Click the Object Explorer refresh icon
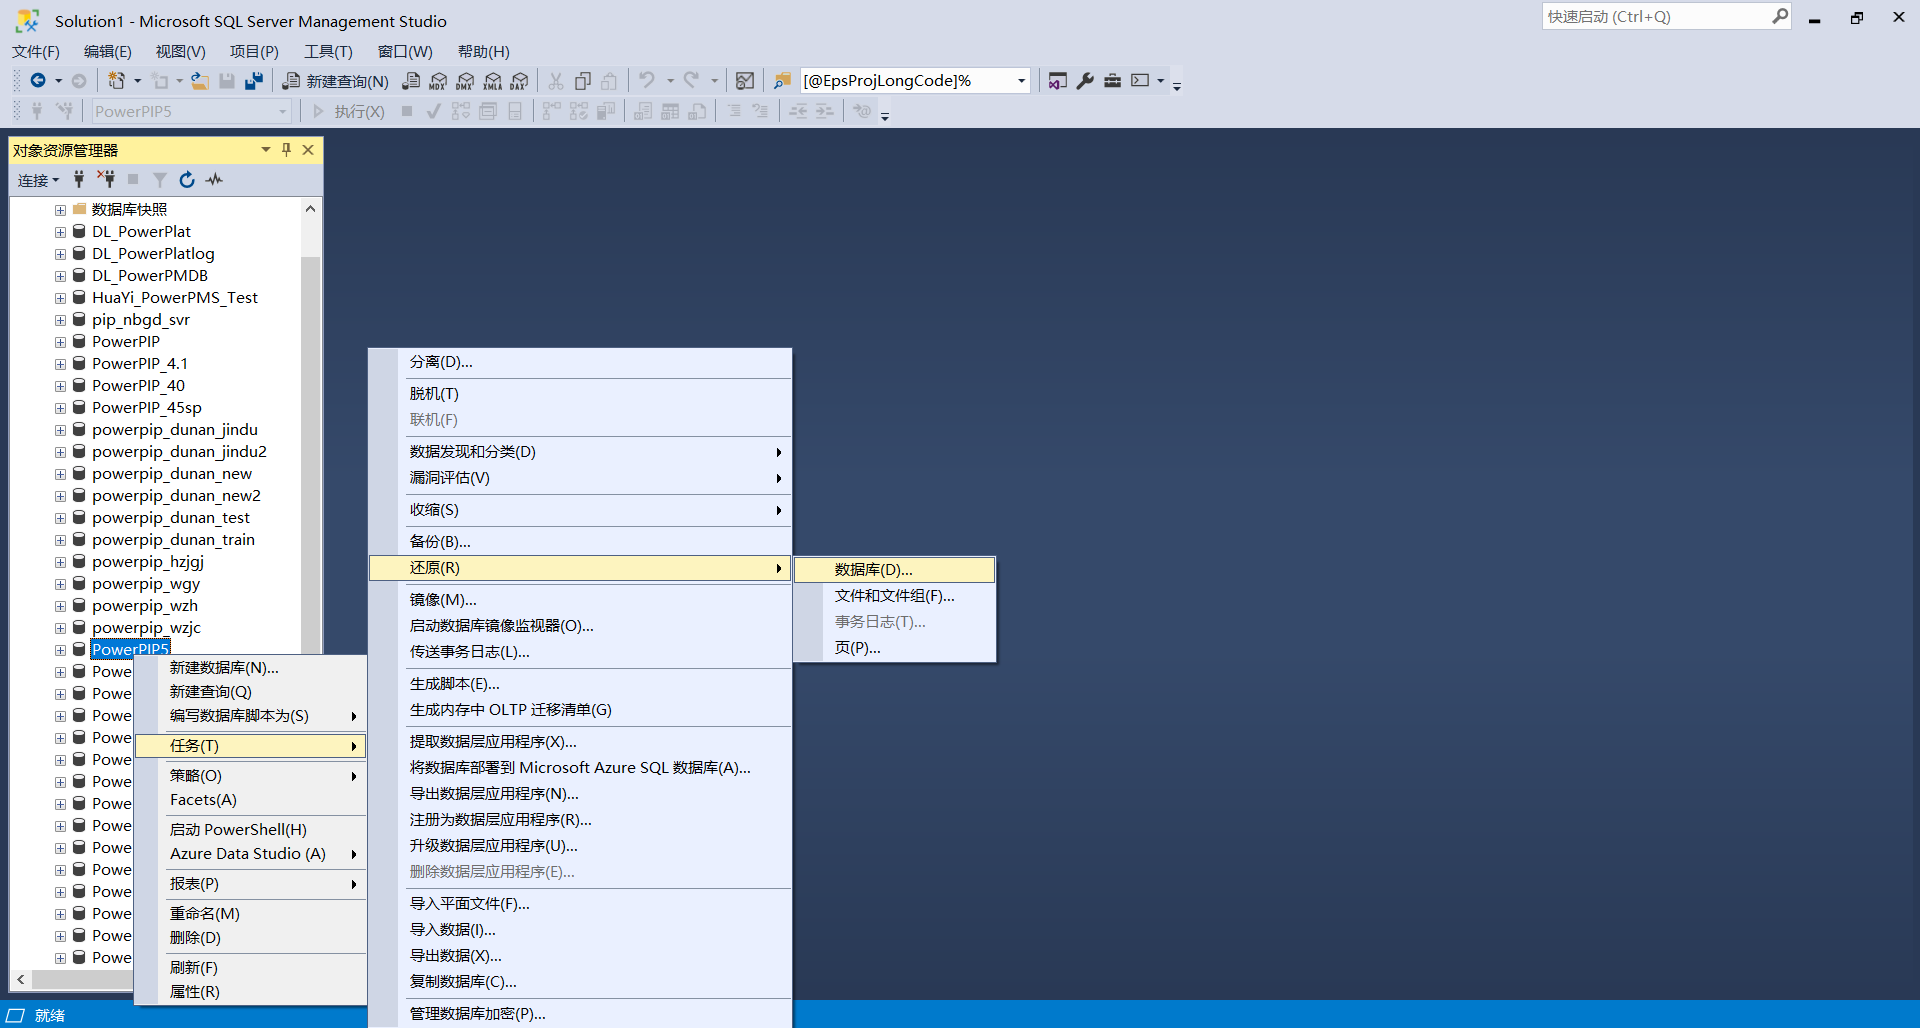The width and height of the screenshot is (1920, 1028). click(x=187, y=179)
